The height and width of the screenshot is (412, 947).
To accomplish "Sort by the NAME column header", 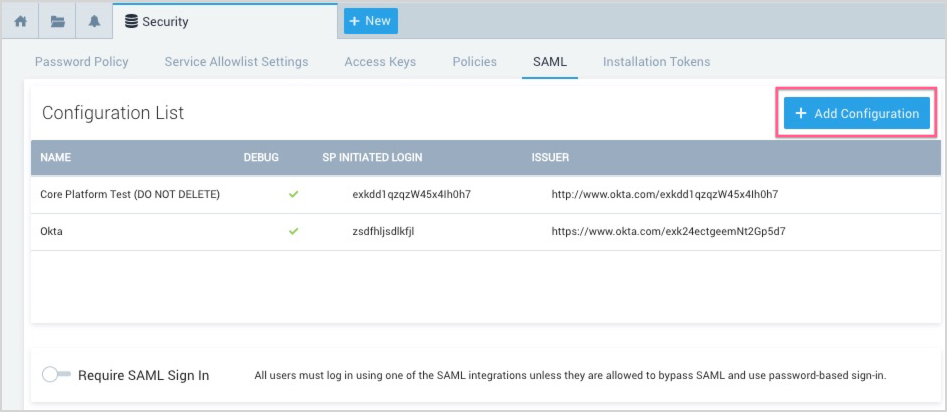I will [55, 158].
